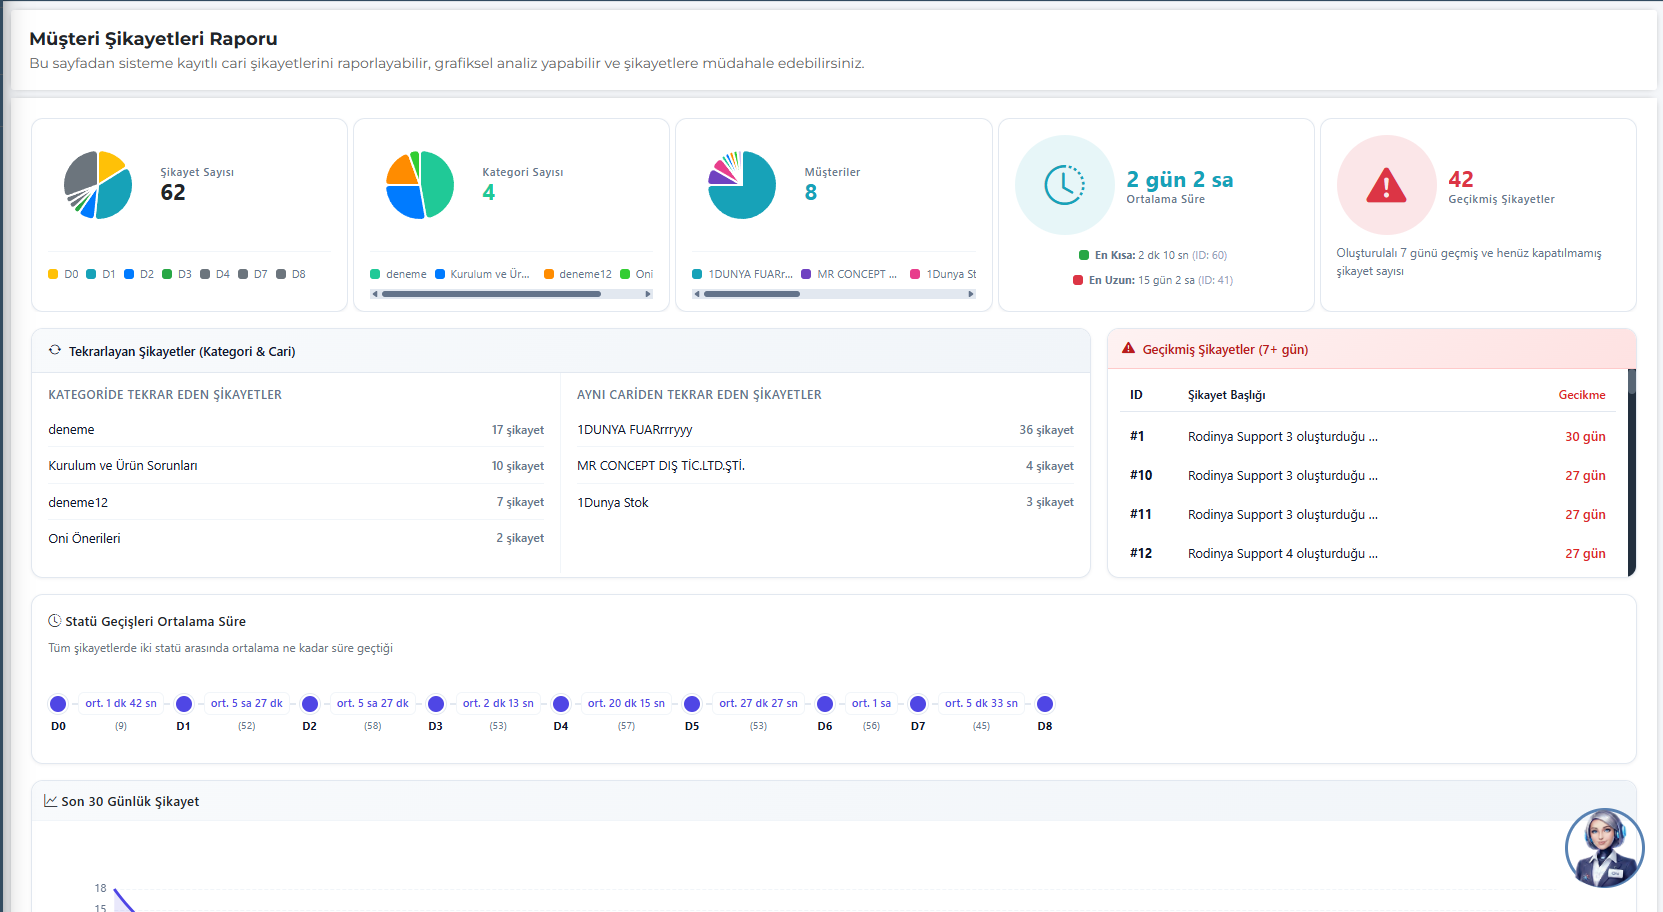Click the D4 status timeline marker

coord(561,704)
